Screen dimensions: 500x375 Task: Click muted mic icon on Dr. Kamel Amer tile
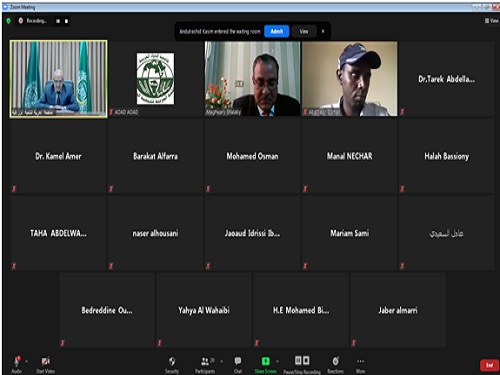click(x=14, y=189)
